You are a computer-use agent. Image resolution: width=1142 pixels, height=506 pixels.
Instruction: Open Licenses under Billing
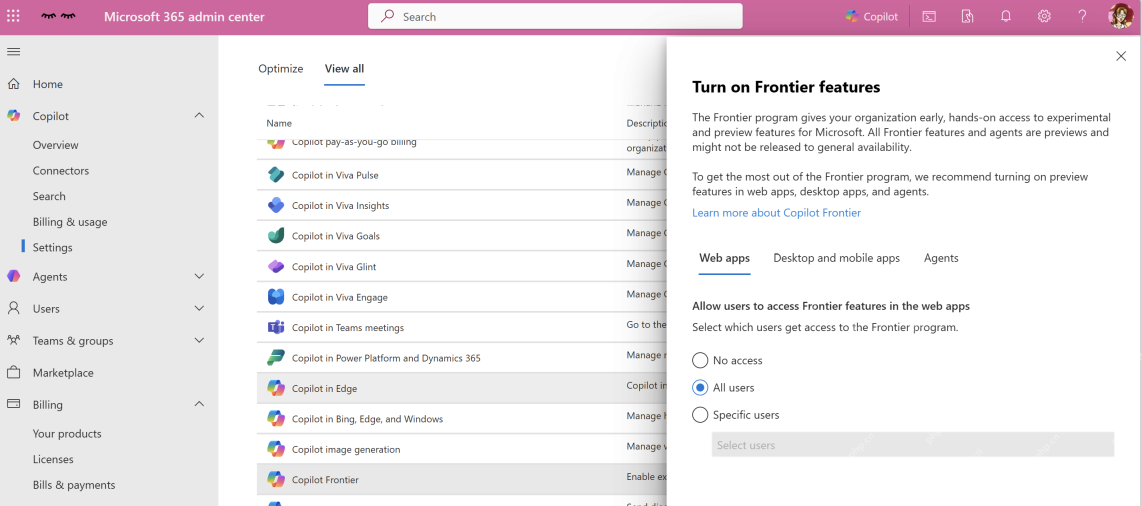pyautogui.click(x=53, y=459)
